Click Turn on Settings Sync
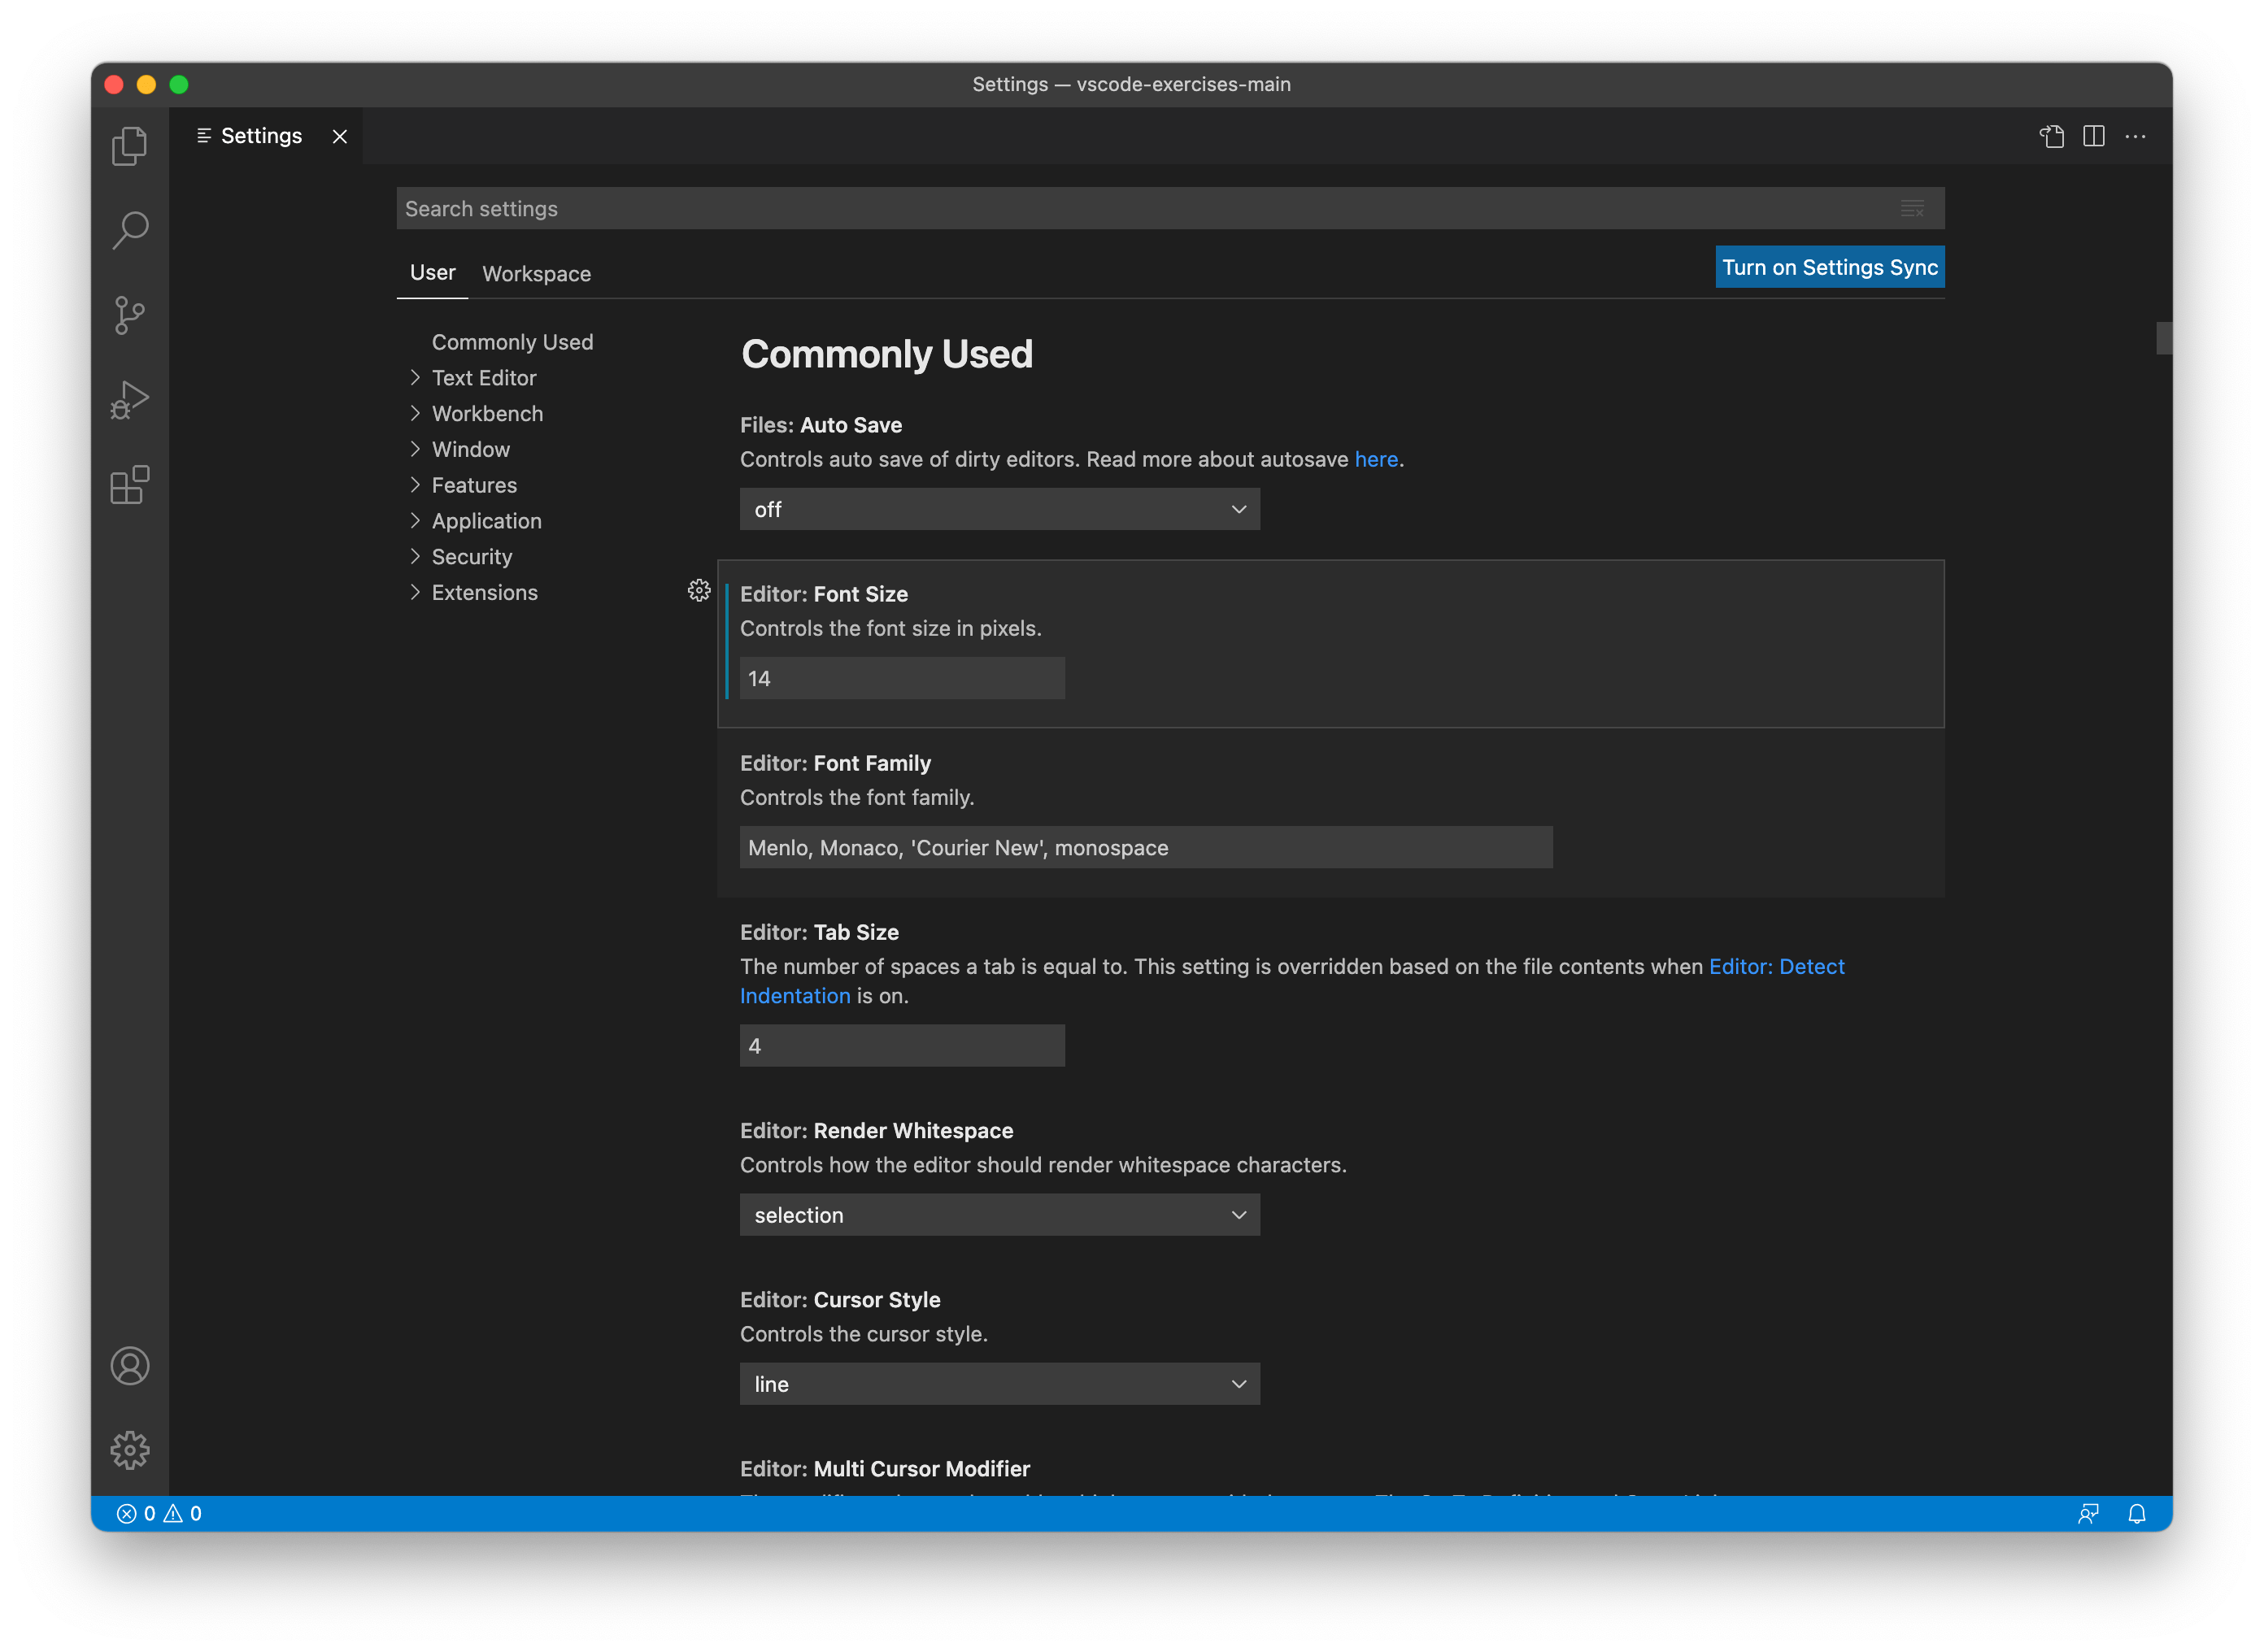2264x1652 pixels. point(1829,267)
